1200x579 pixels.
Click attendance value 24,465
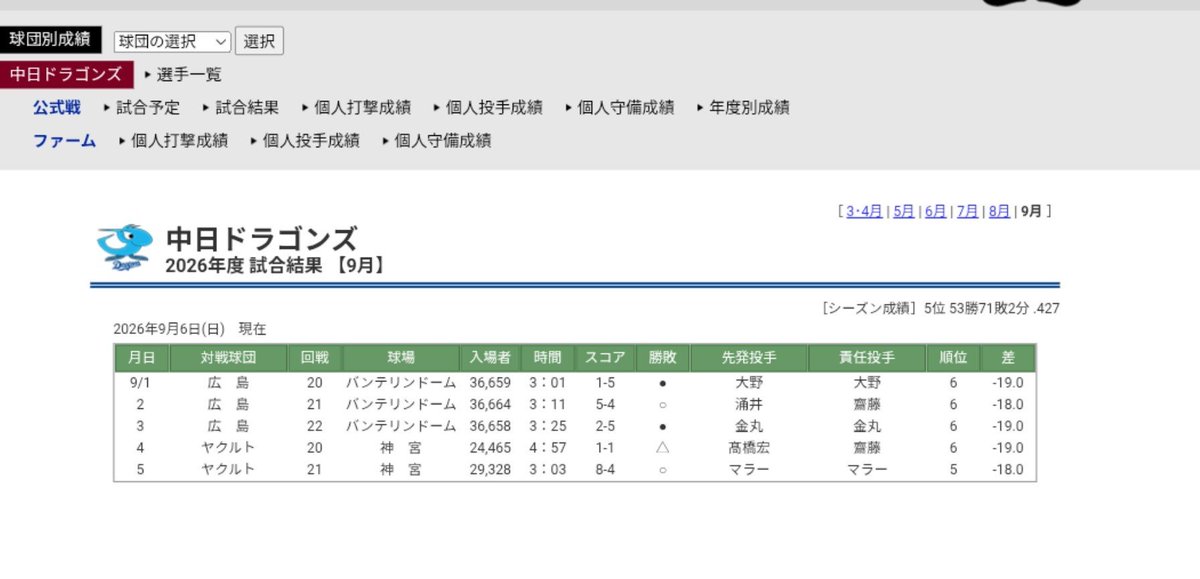(490, 448)
